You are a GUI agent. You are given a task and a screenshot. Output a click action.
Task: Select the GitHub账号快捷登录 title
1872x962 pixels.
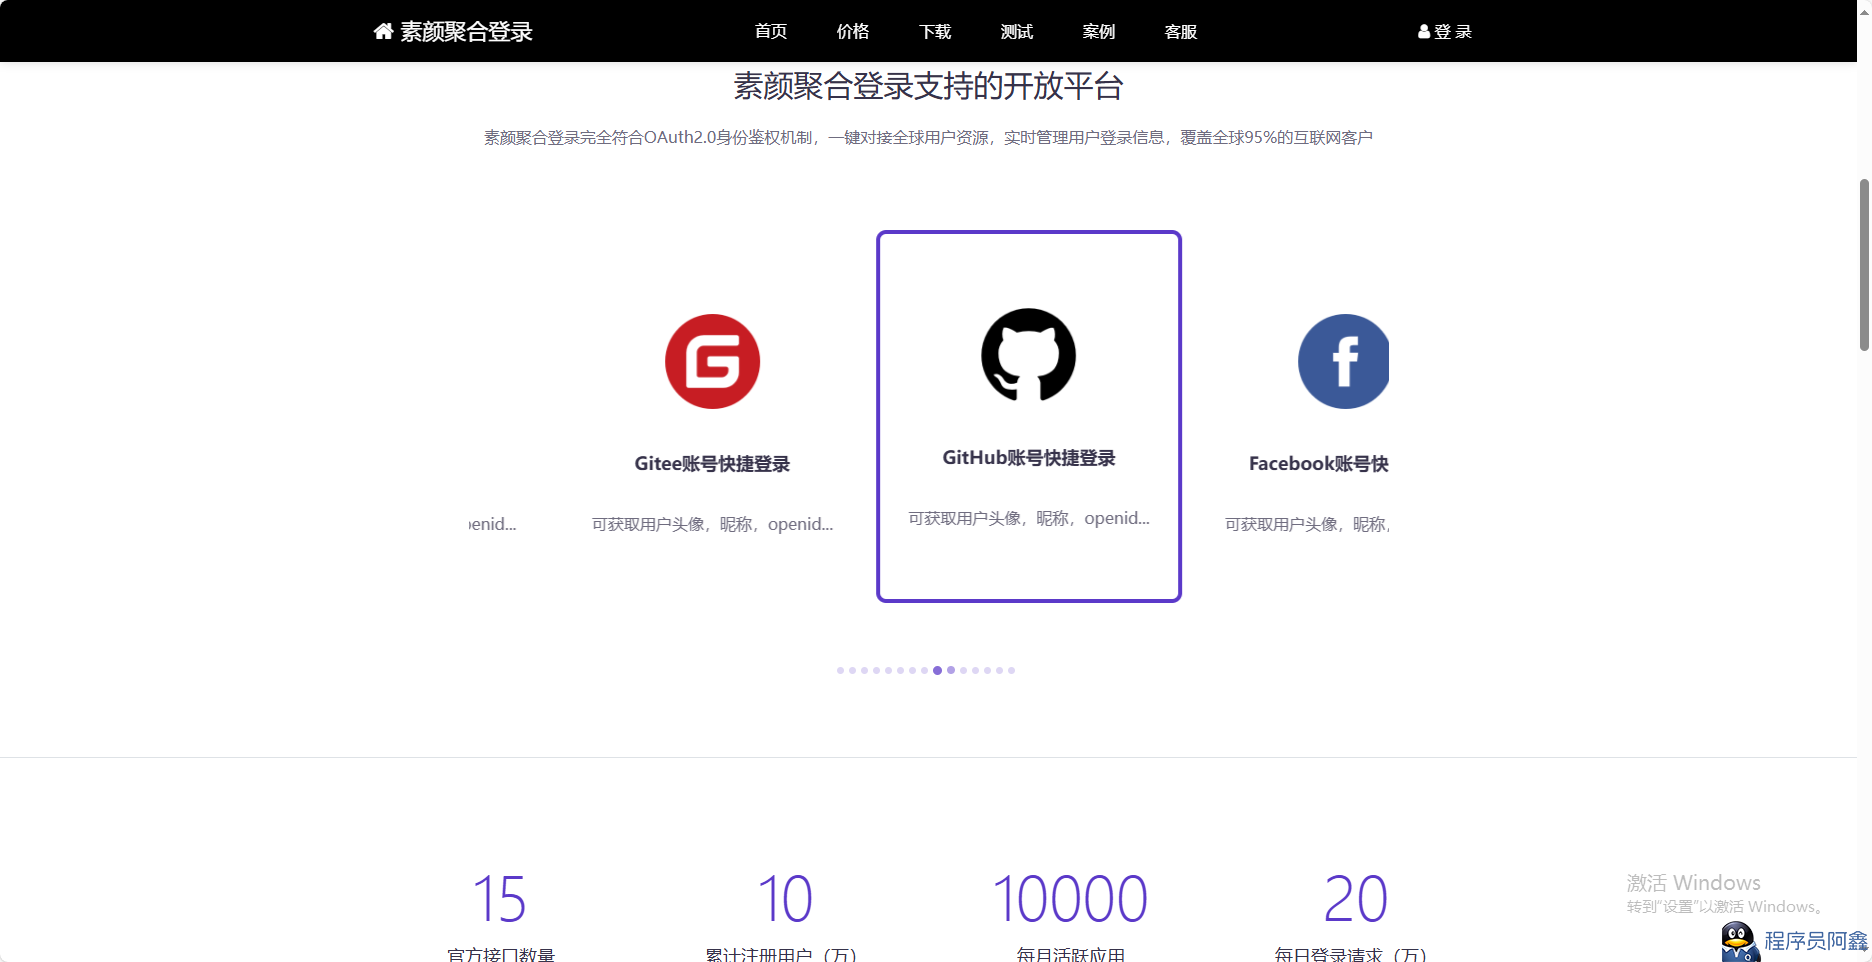click(1029, 458)
